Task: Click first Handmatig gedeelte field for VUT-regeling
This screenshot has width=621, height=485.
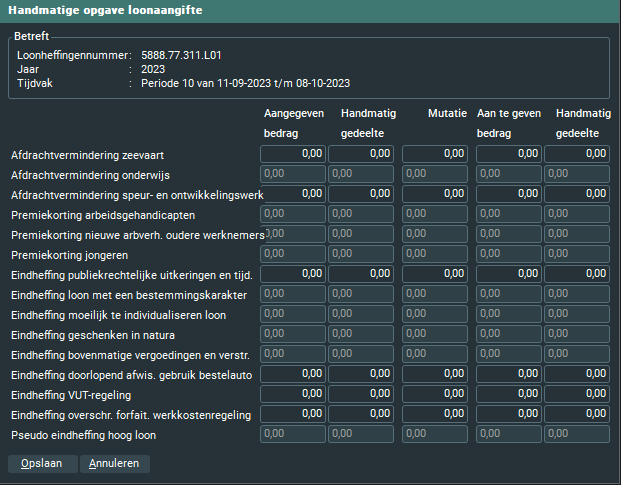Action: [360, 394]
